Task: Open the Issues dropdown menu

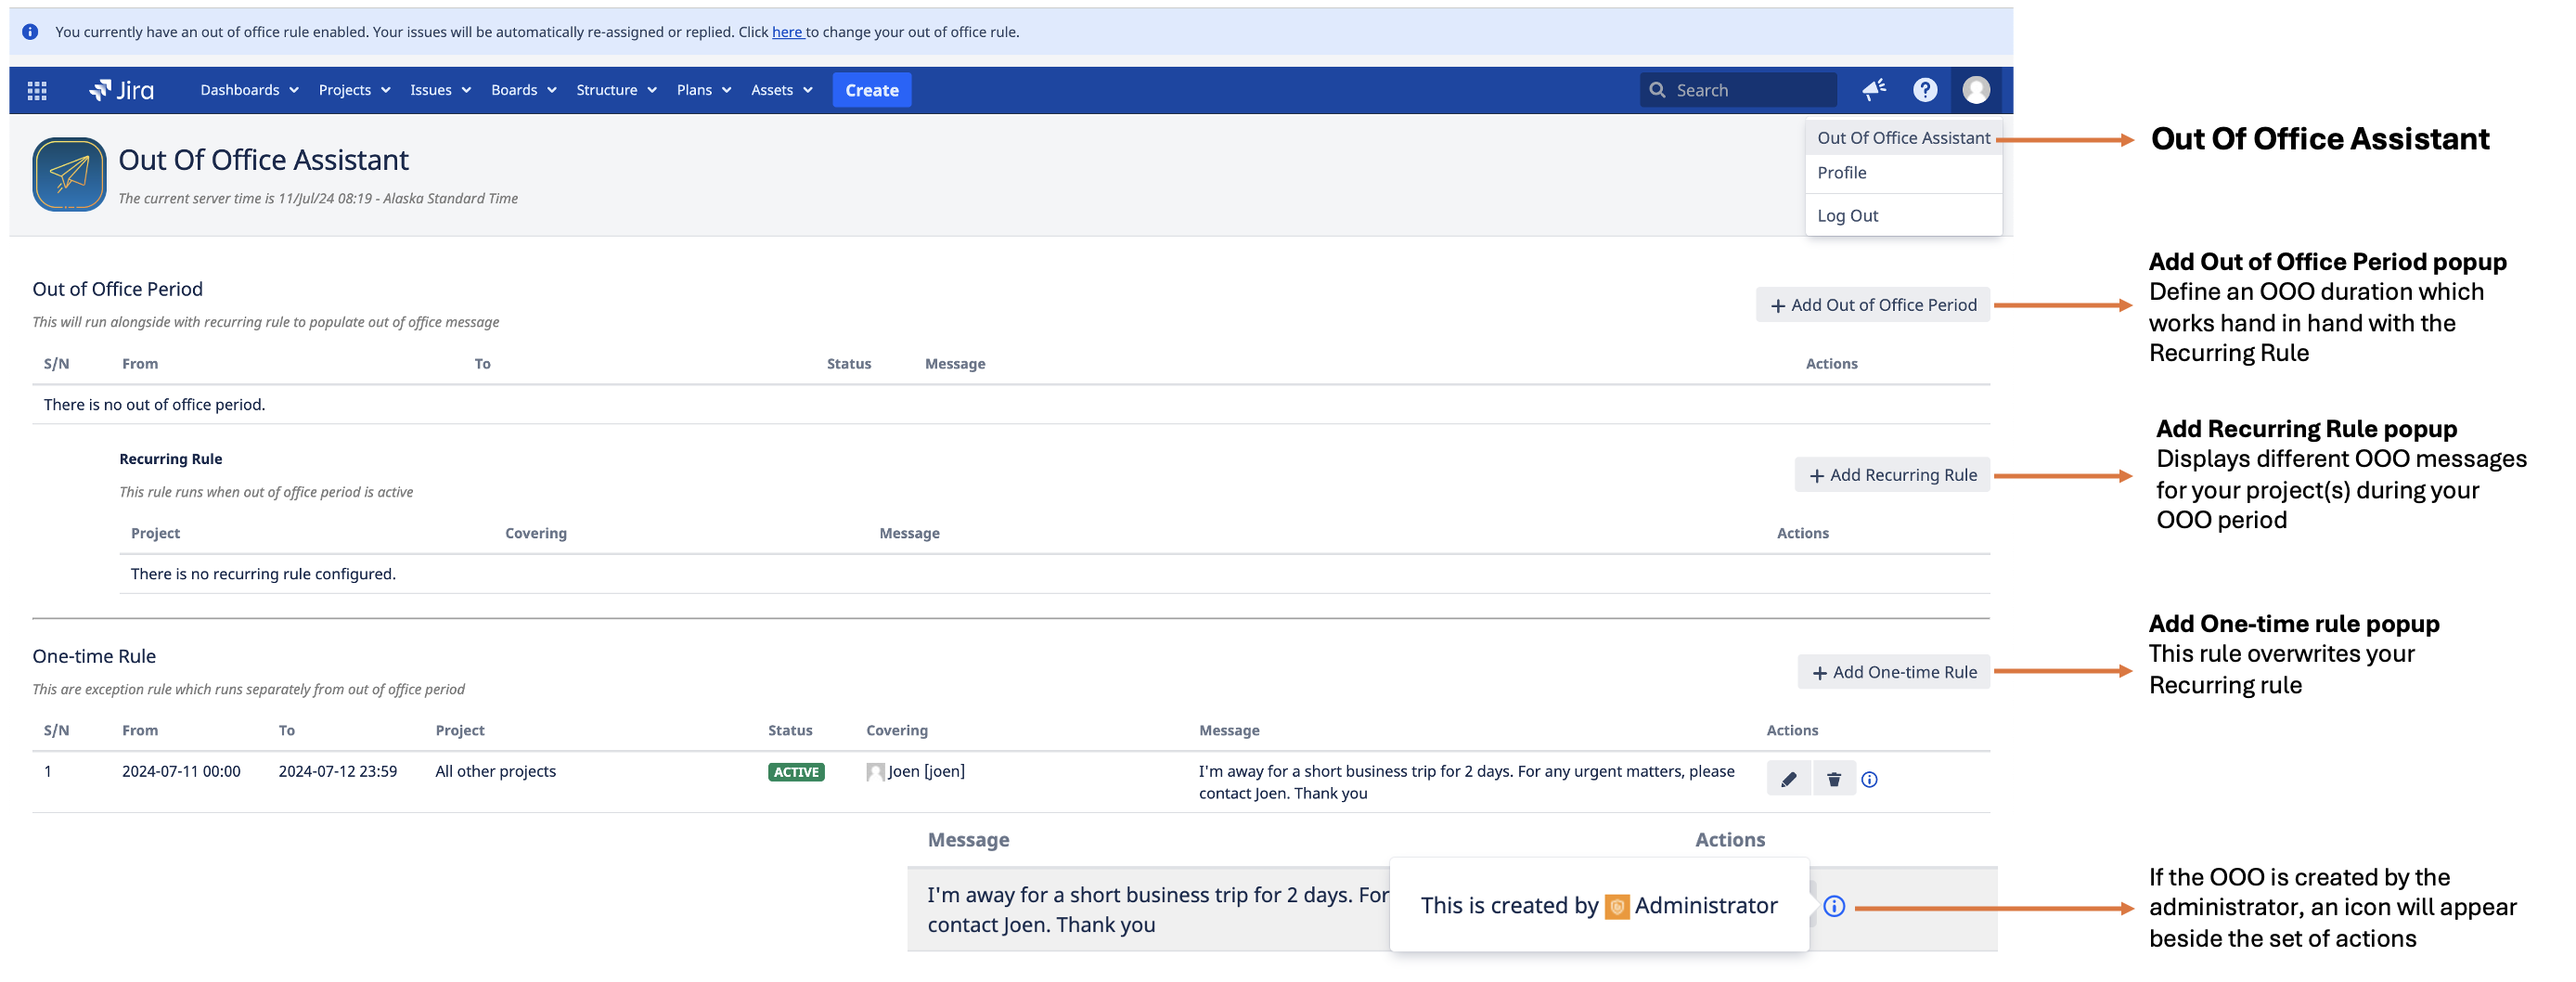Action: coord(440,90)
